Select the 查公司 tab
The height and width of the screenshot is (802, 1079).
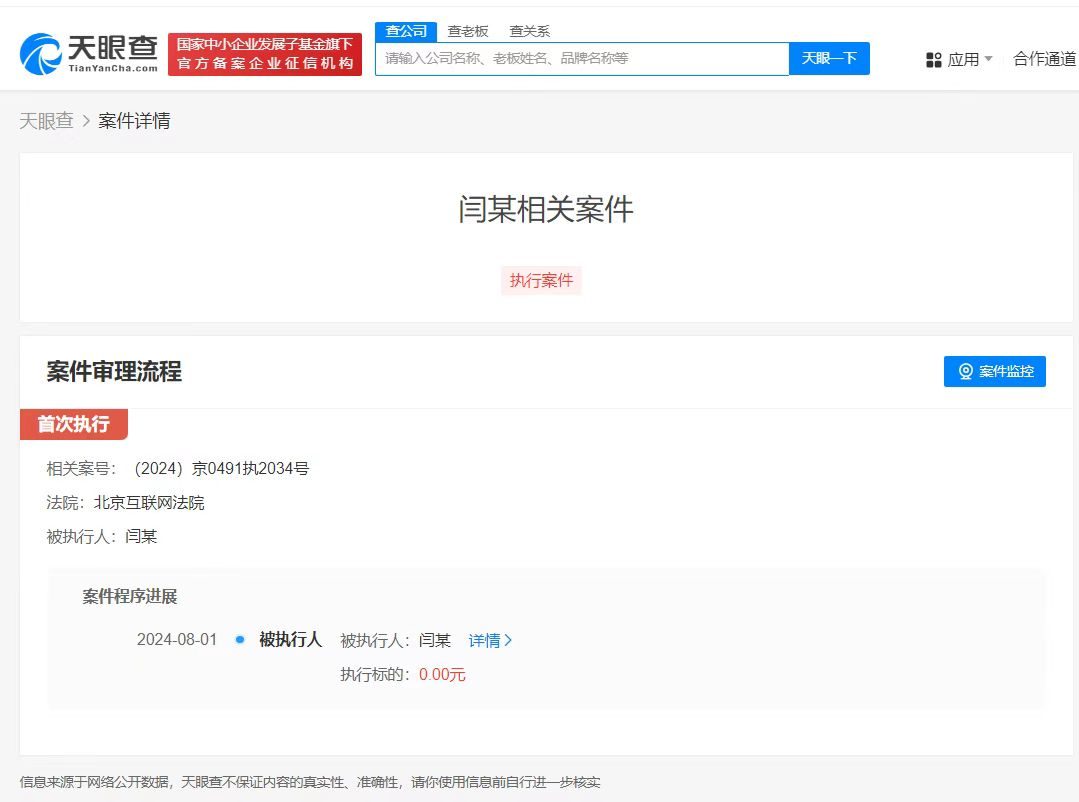(x=404, y=30)
